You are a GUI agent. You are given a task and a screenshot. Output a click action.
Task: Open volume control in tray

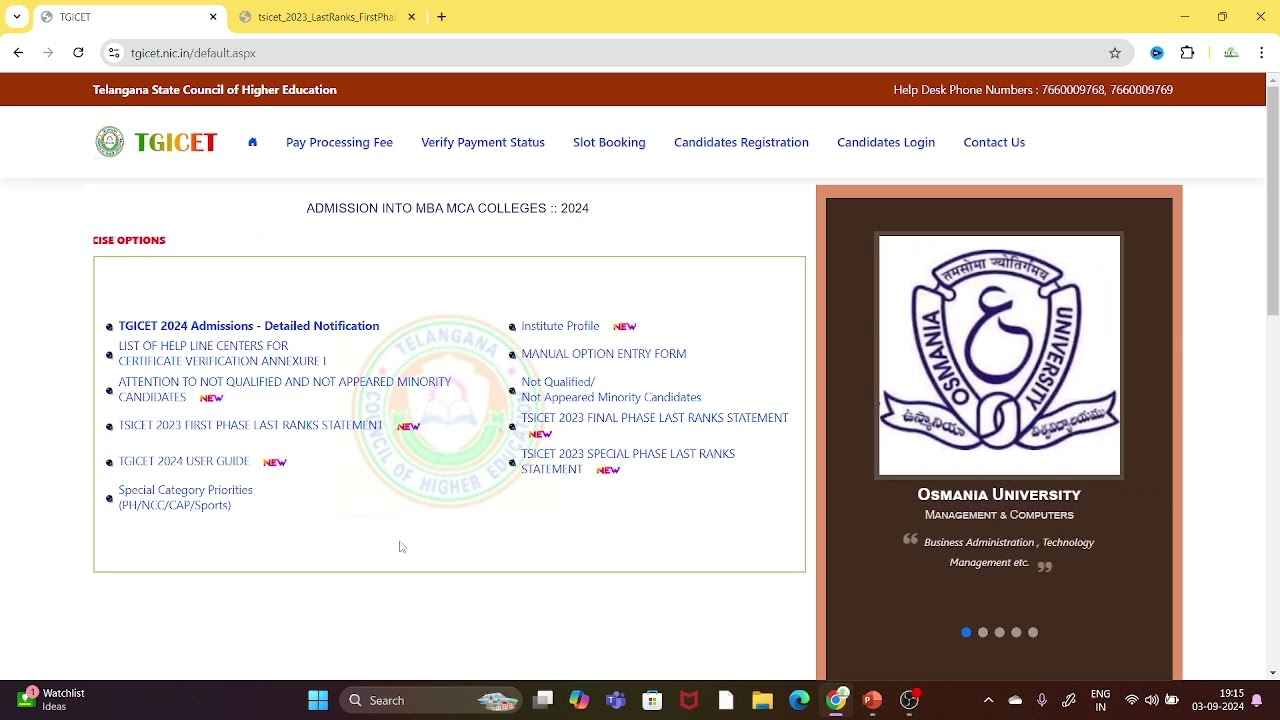[x=1152, y=700]
